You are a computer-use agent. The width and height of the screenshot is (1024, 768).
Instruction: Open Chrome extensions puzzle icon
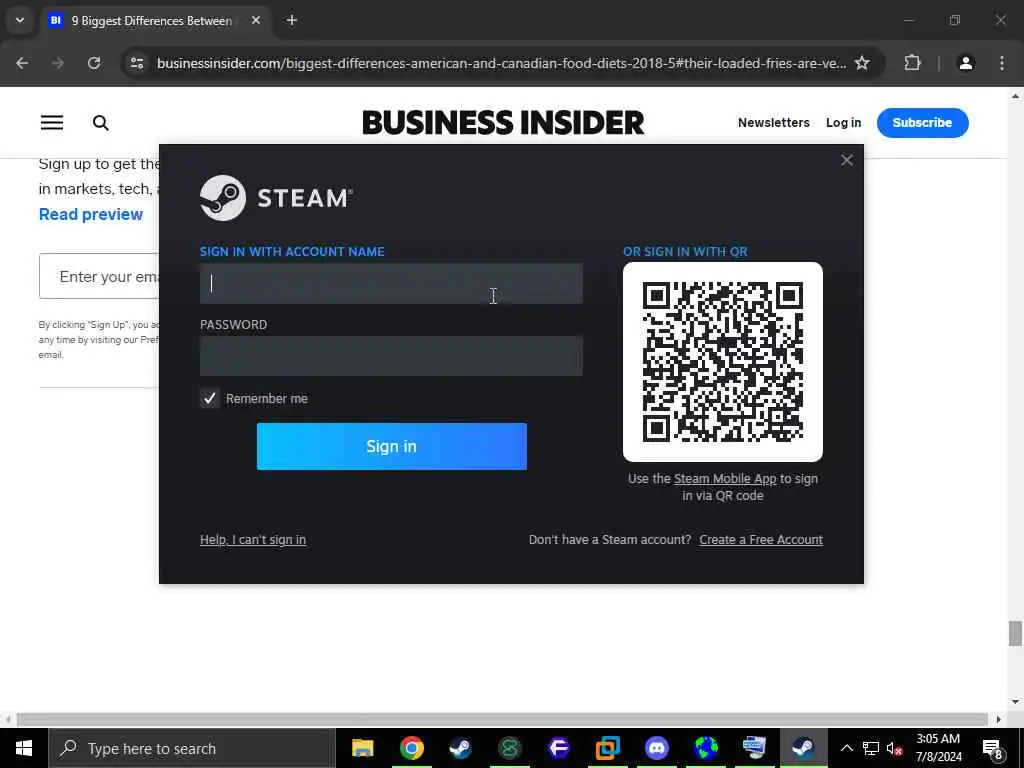[912, 63]
